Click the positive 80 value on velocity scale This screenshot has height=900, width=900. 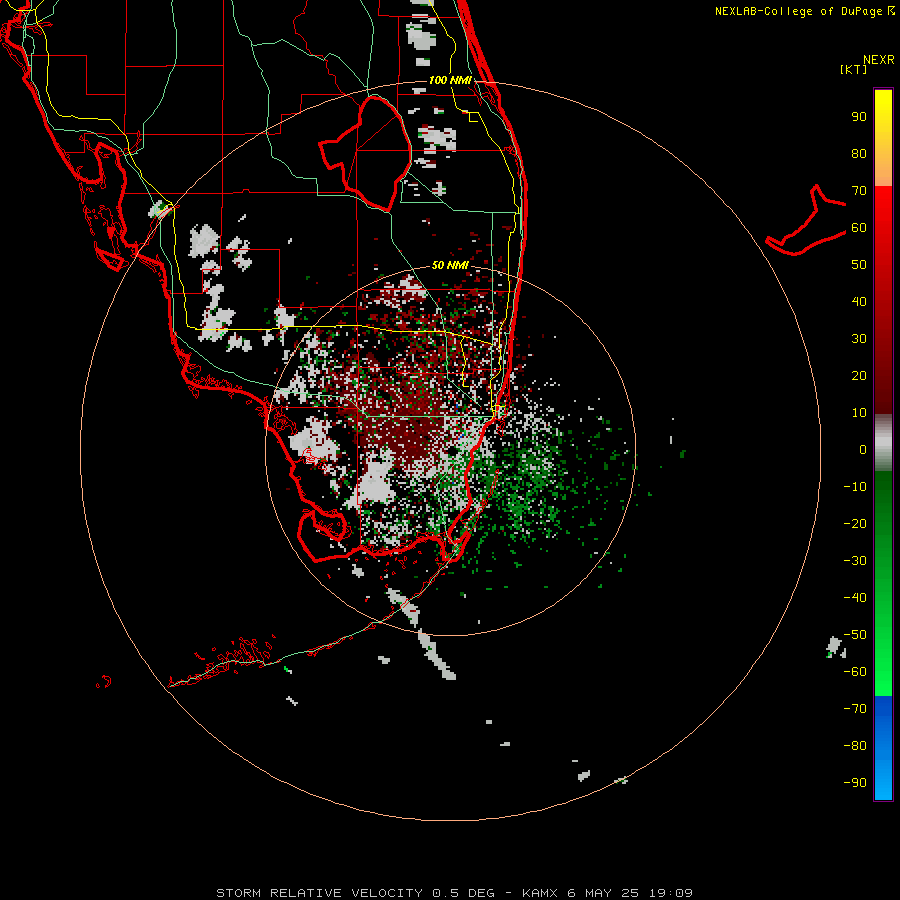859,154
